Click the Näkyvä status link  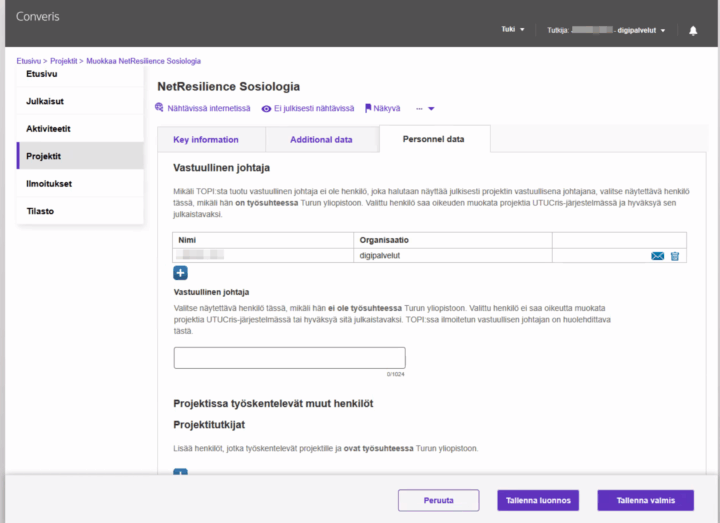pos(387,108)
